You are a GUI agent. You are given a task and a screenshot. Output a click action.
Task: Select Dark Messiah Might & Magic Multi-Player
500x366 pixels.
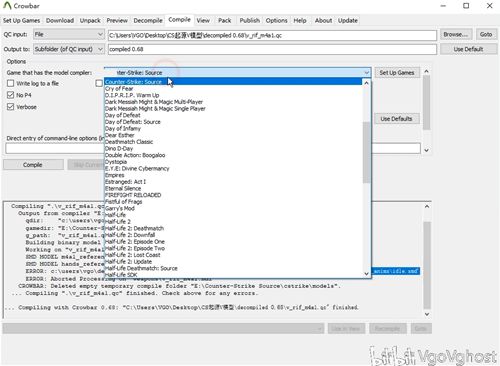(x=233, y=102)
